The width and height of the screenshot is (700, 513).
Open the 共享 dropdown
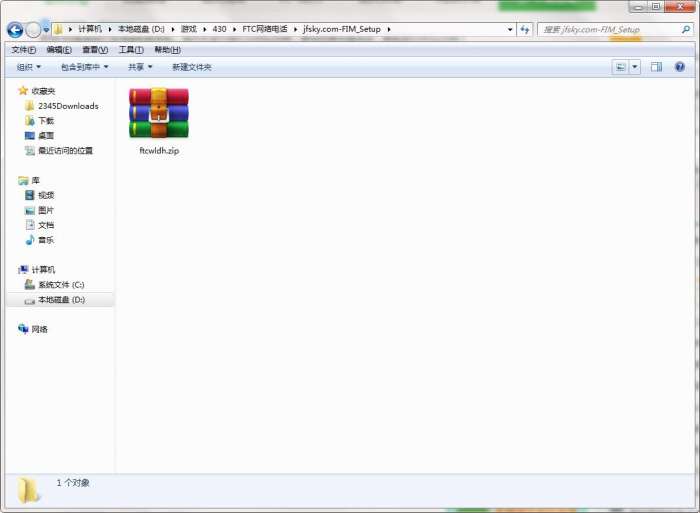pyautogui.click(x=140, y=67)
